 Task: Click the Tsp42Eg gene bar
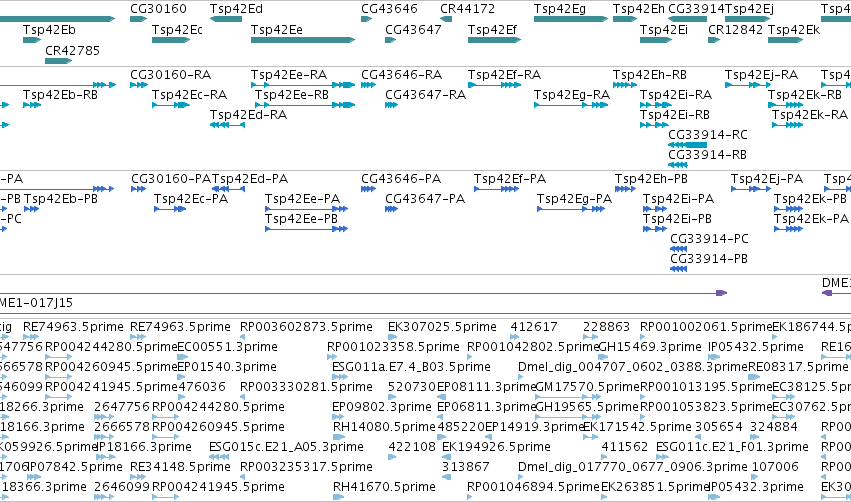(571, 19)
